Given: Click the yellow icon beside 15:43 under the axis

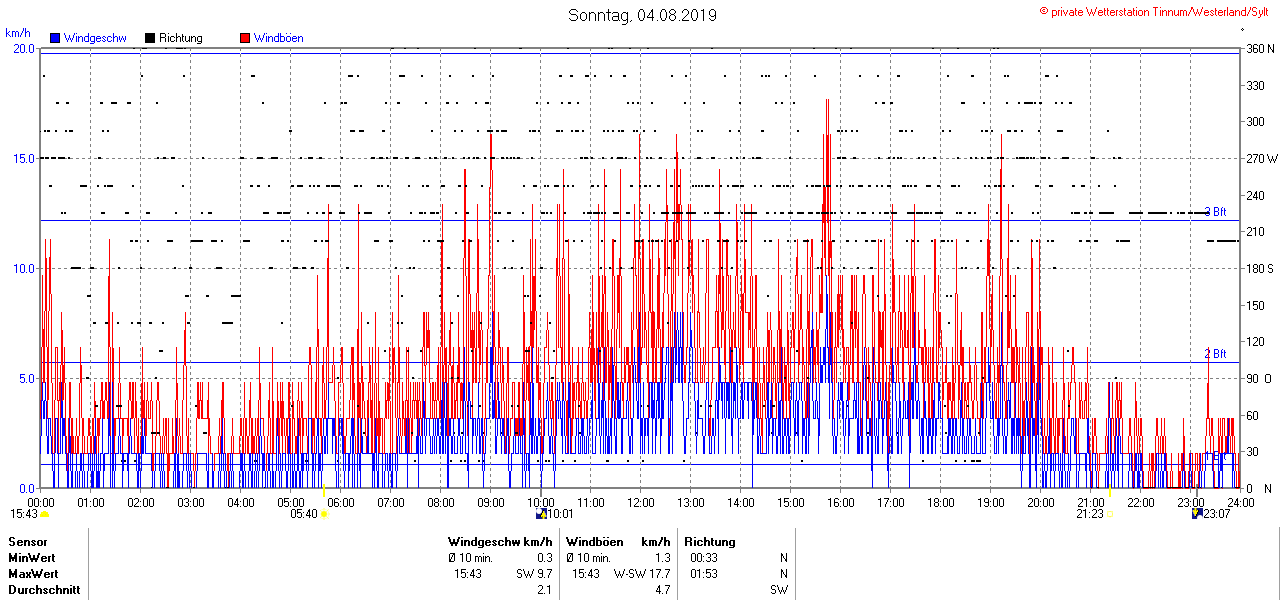Looking at the screenshot, I should (x=45, y=514).
